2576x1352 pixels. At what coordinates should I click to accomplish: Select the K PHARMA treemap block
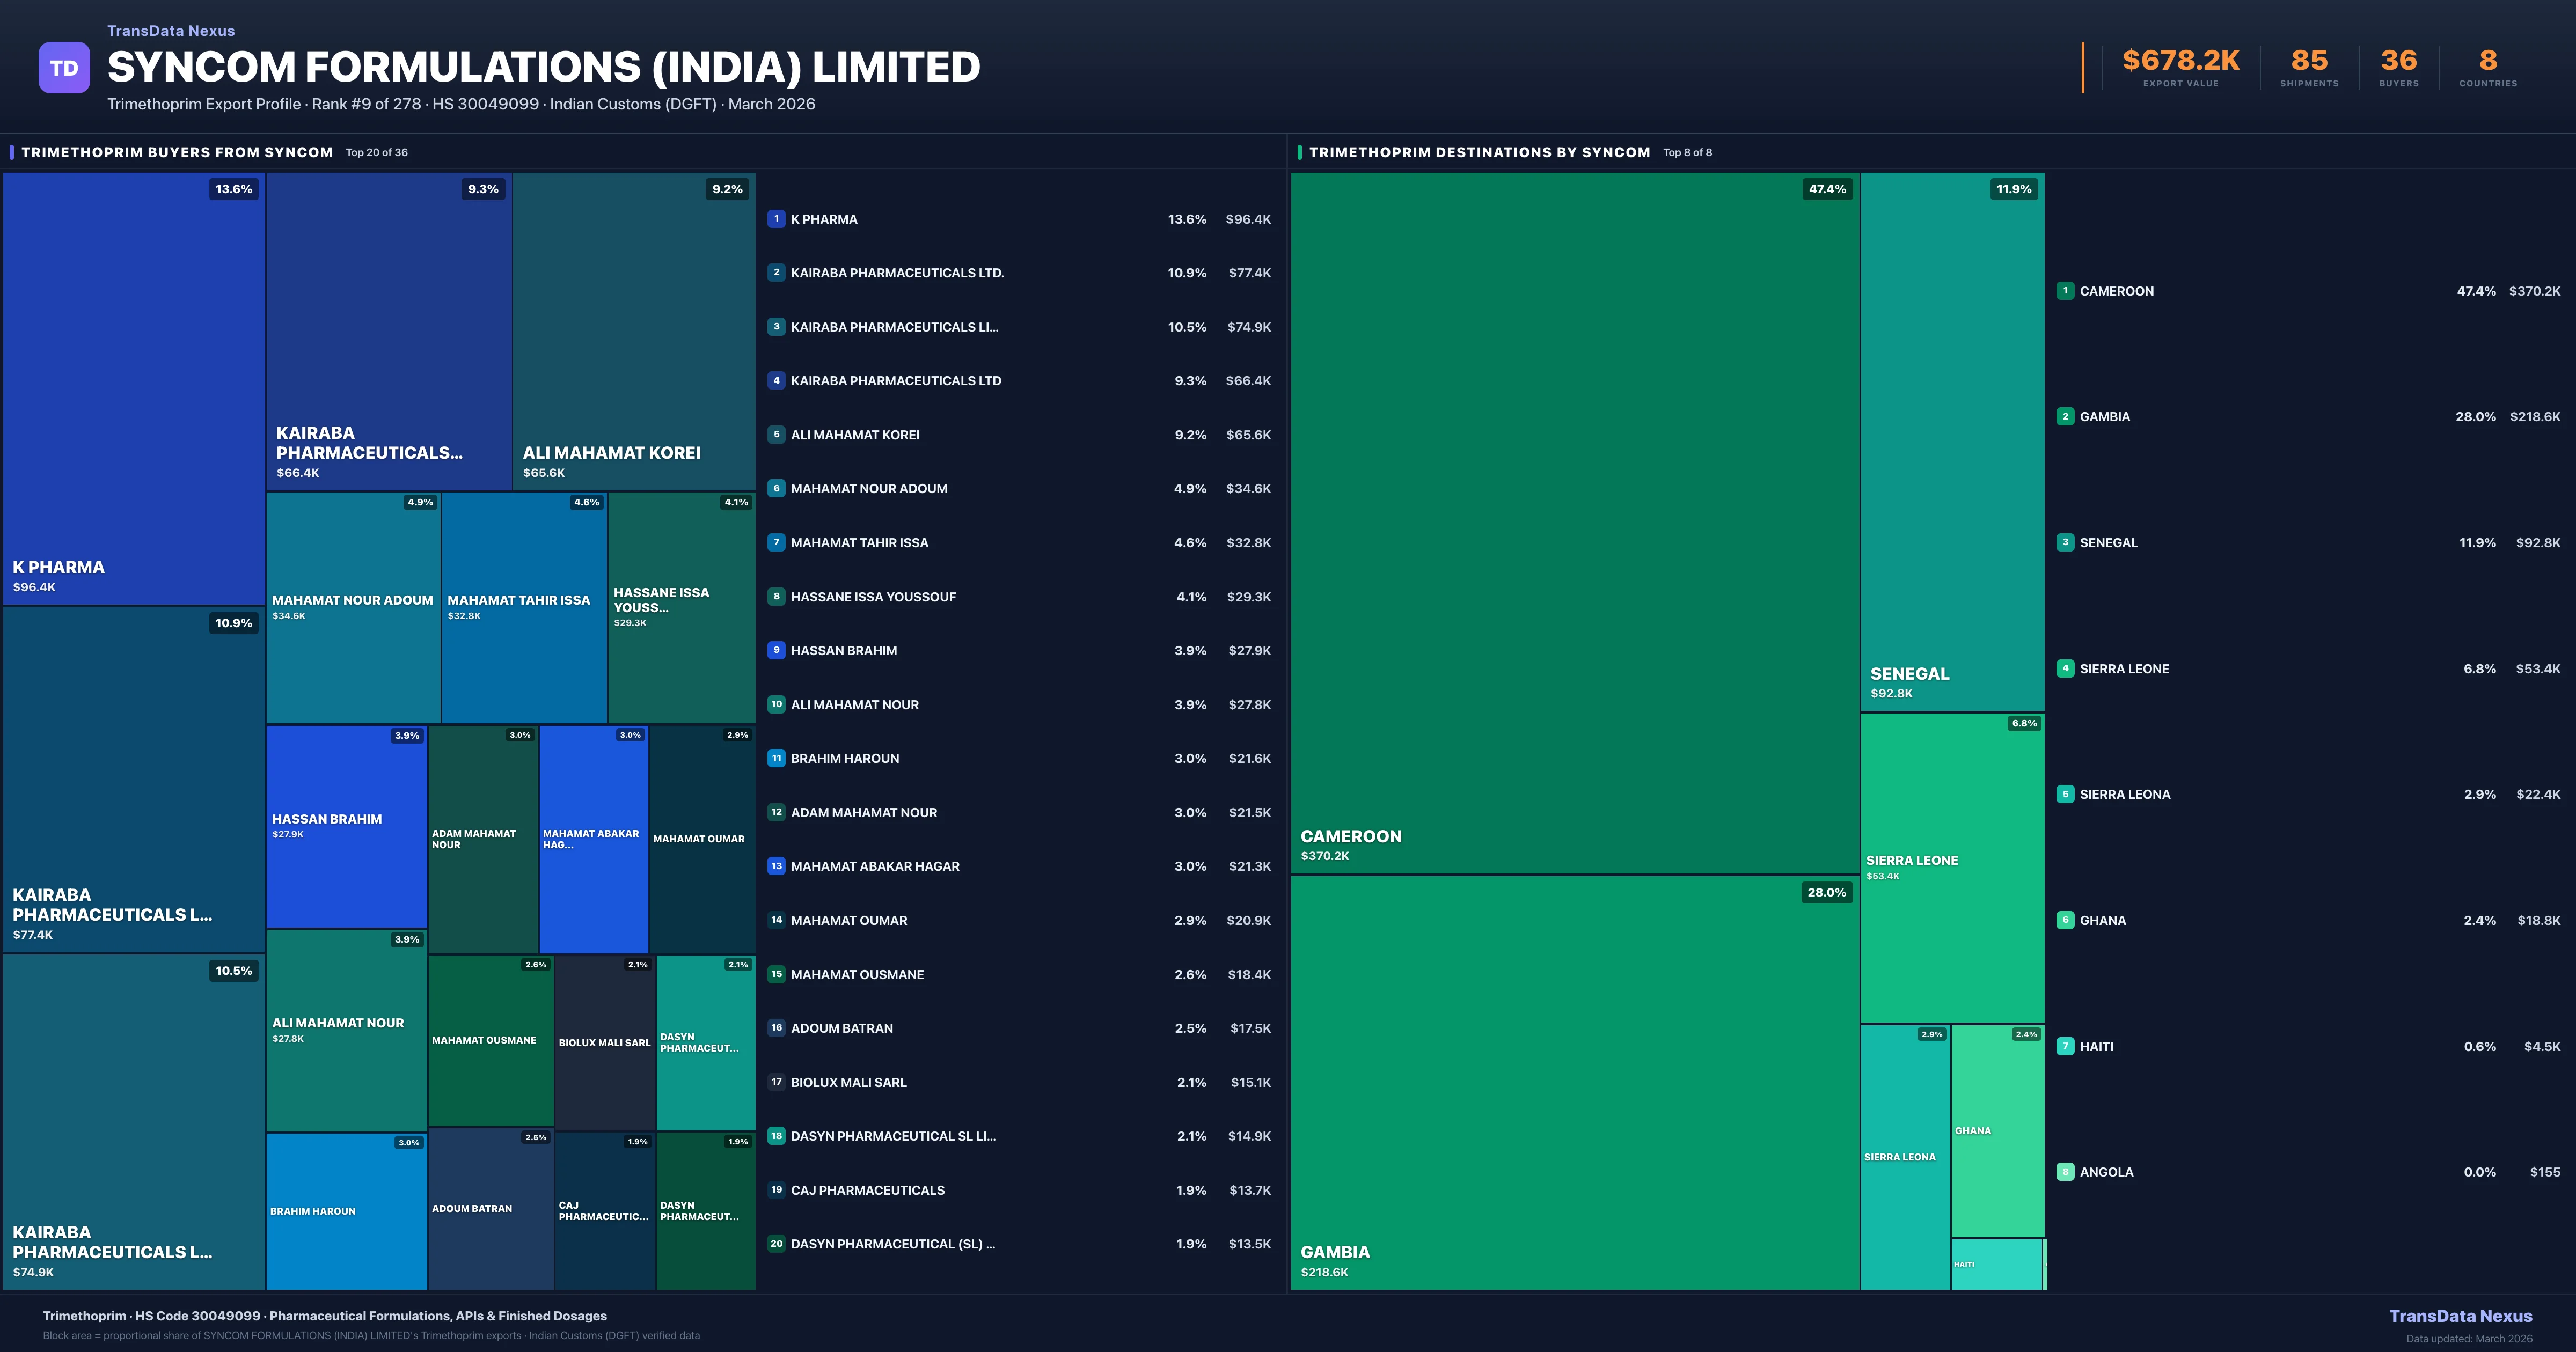133,388
